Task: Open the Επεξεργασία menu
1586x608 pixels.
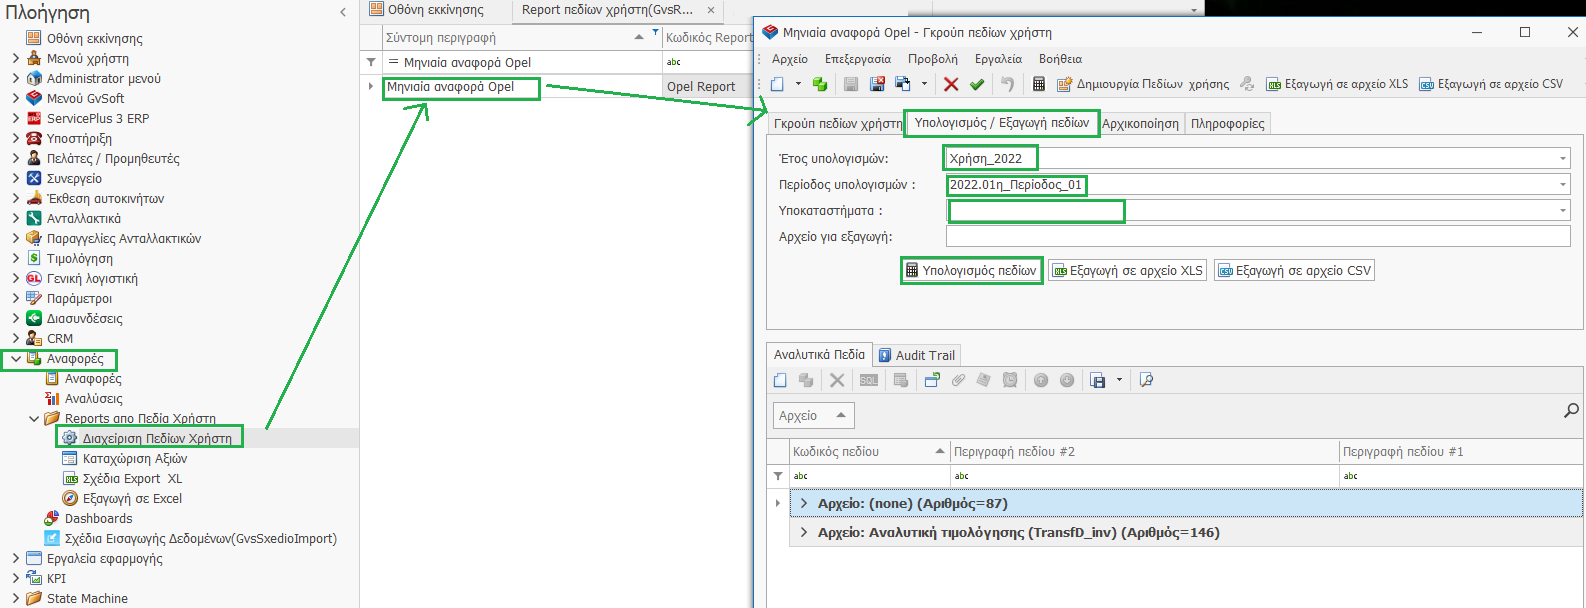Action: coord(858,59)
